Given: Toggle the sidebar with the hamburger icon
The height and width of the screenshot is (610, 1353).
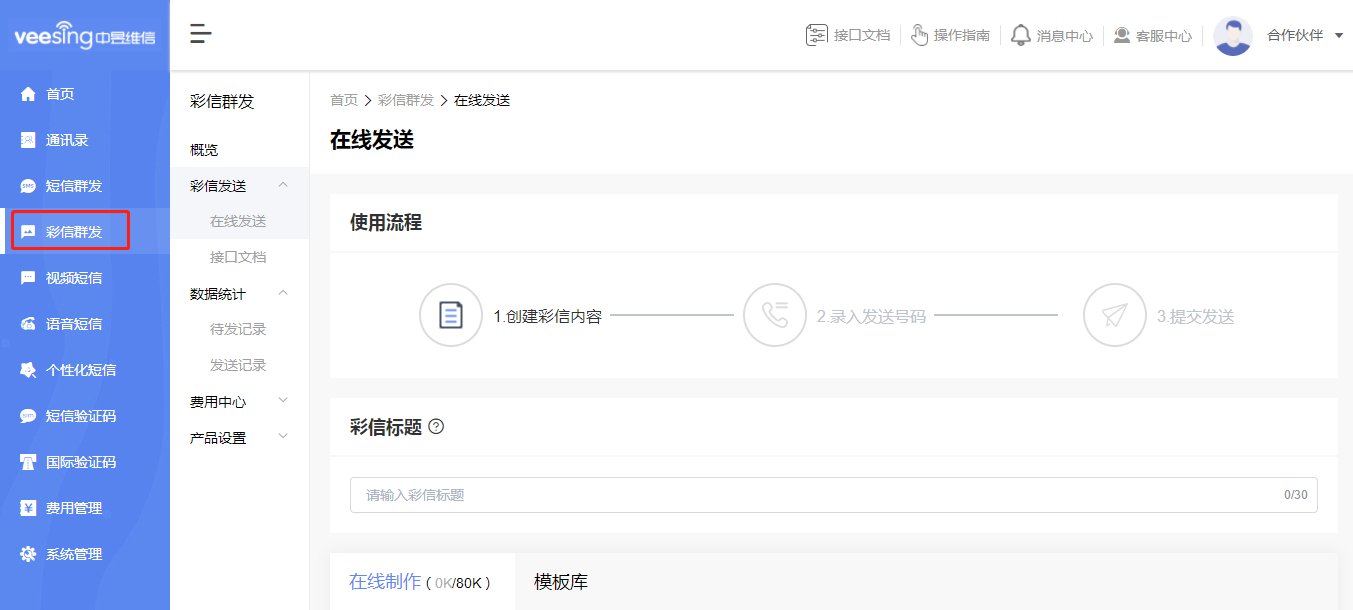Looking at the screenshot, I should (200, 33).
